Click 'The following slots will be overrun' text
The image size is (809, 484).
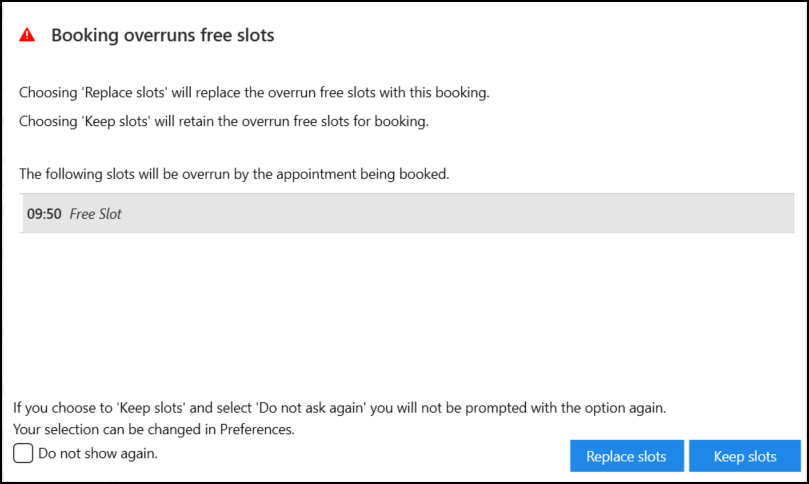[x=234, y=174]
